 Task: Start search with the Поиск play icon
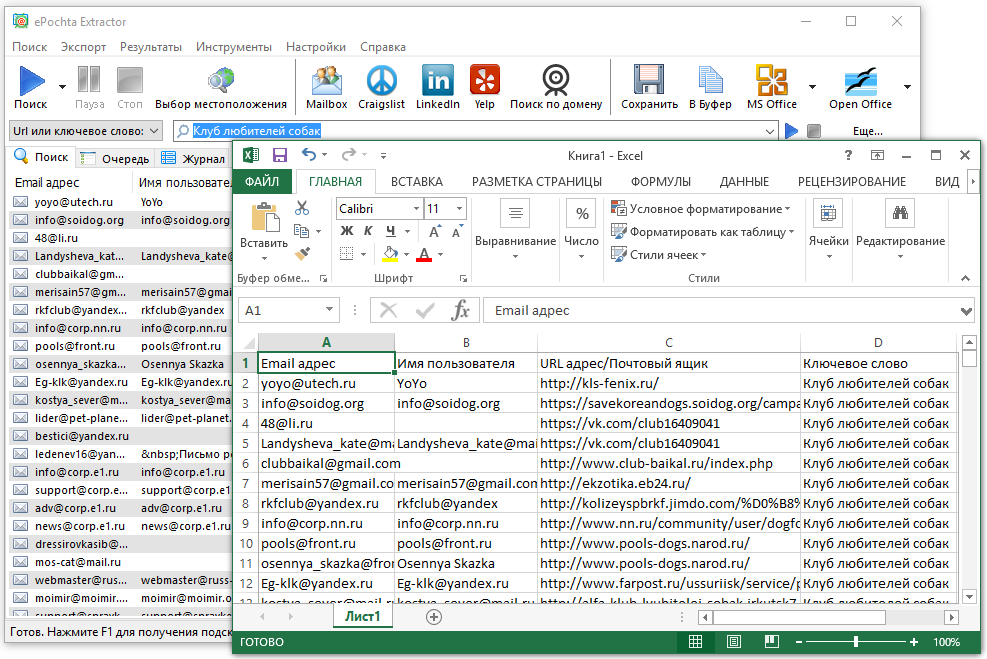(x=31, y=81)
